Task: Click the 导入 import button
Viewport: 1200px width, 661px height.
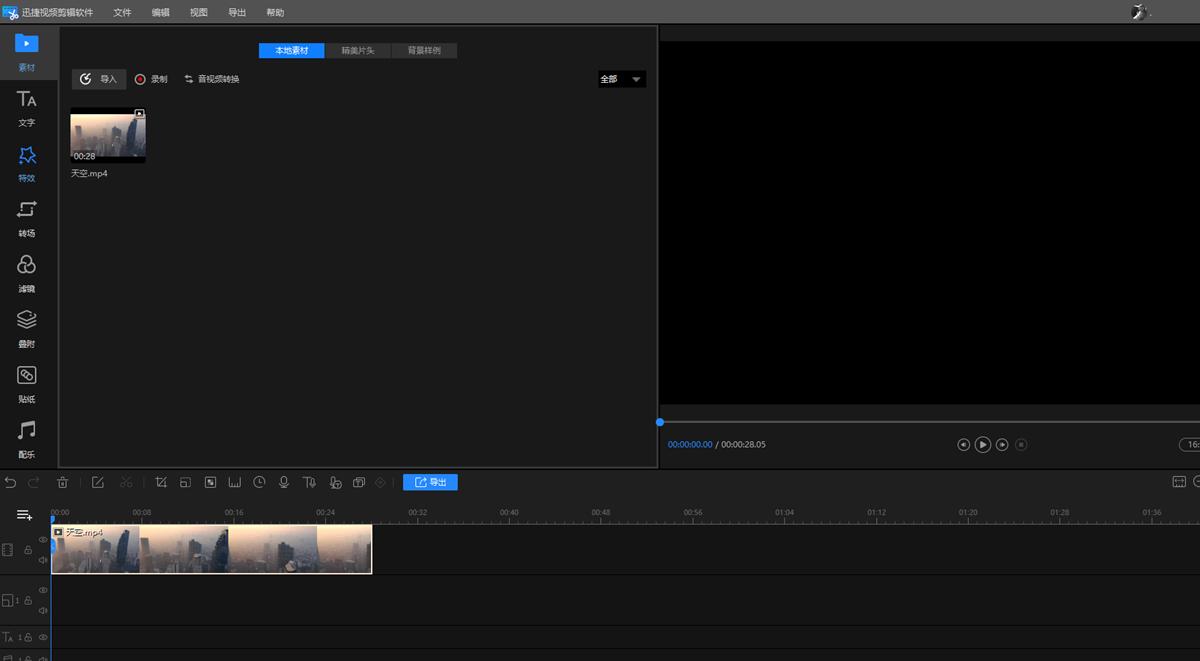Action: pos(99,79)
